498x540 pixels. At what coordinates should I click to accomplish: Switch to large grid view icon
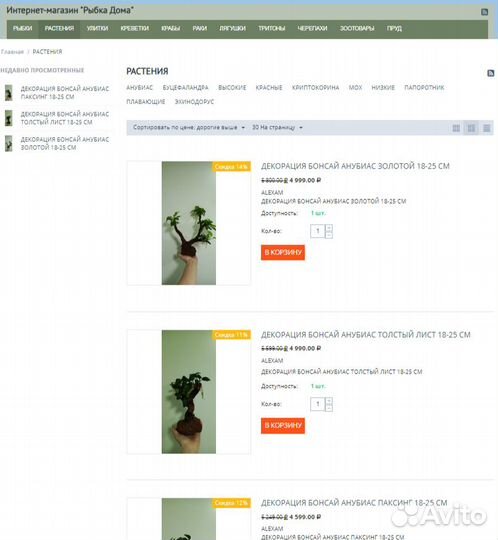tap(471, 128)
